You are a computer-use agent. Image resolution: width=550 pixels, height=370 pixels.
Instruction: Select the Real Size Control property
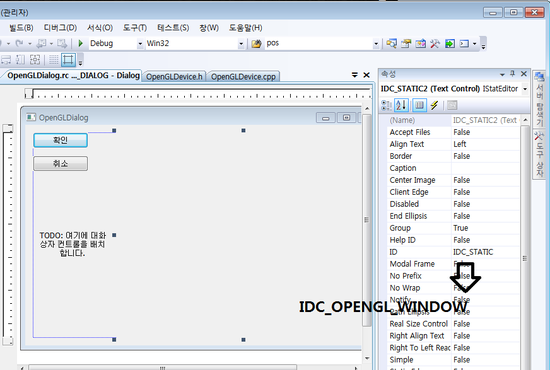coord(452,324)
